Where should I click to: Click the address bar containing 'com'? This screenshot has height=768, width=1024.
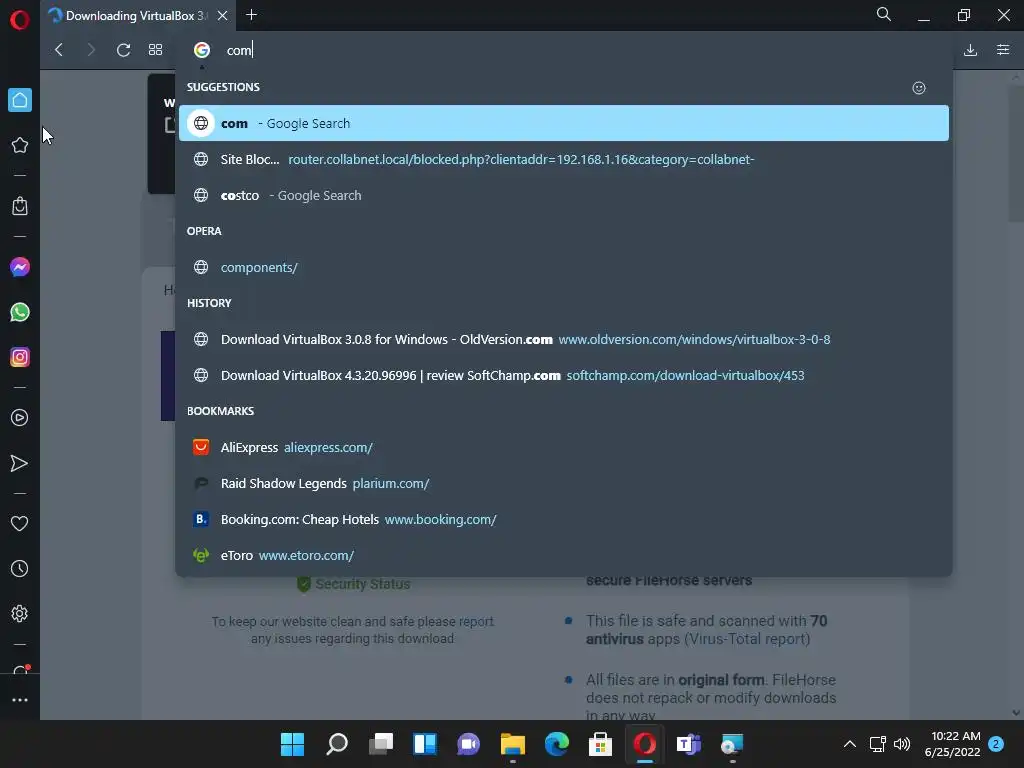[x=562, y=50]
